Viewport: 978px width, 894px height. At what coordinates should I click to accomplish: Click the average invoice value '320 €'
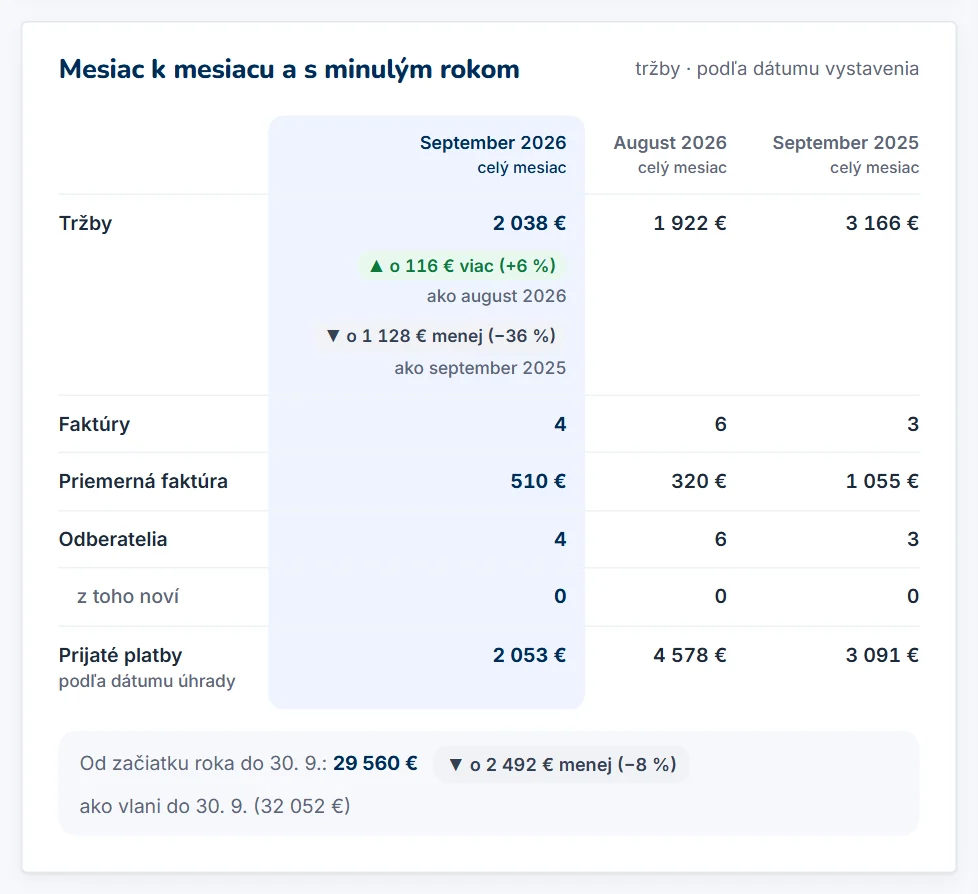[x=699, y=482]
